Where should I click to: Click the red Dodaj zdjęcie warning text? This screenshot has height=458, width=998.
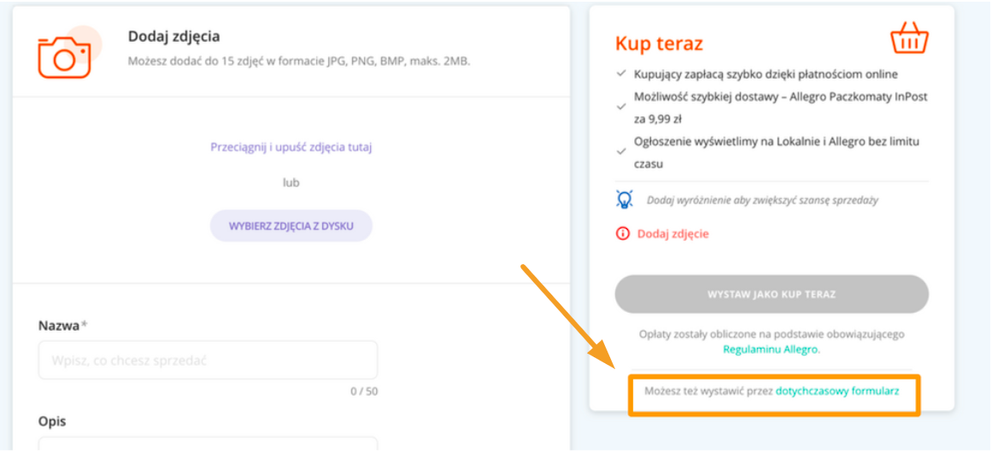(x=673, y=234)
